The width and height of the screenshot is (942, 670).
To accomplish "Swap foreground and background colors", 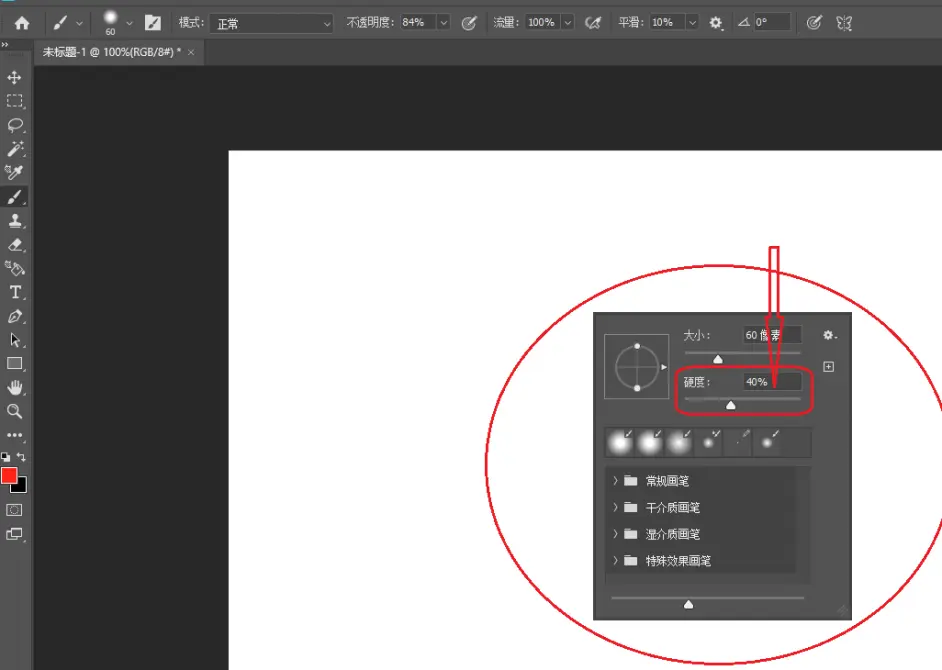I will [22, 457].
